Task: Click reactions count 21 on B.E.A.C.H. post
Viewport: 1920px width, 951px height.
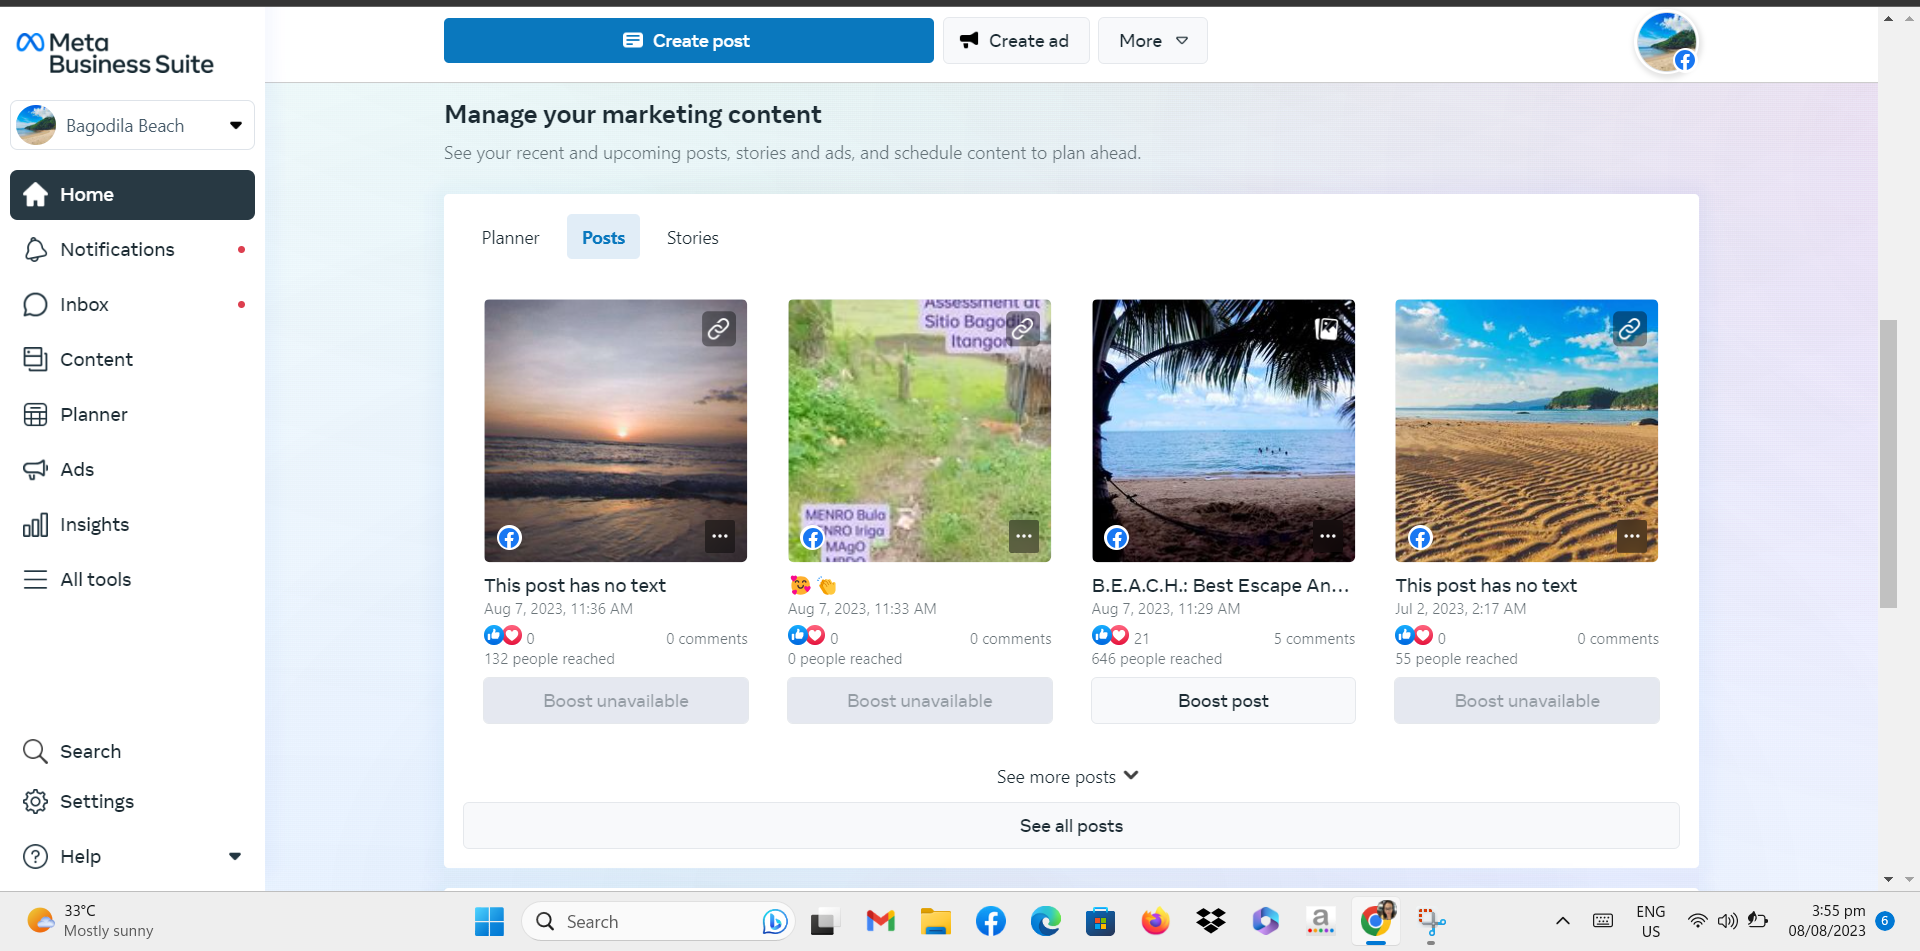Action: pos(1141,638)
